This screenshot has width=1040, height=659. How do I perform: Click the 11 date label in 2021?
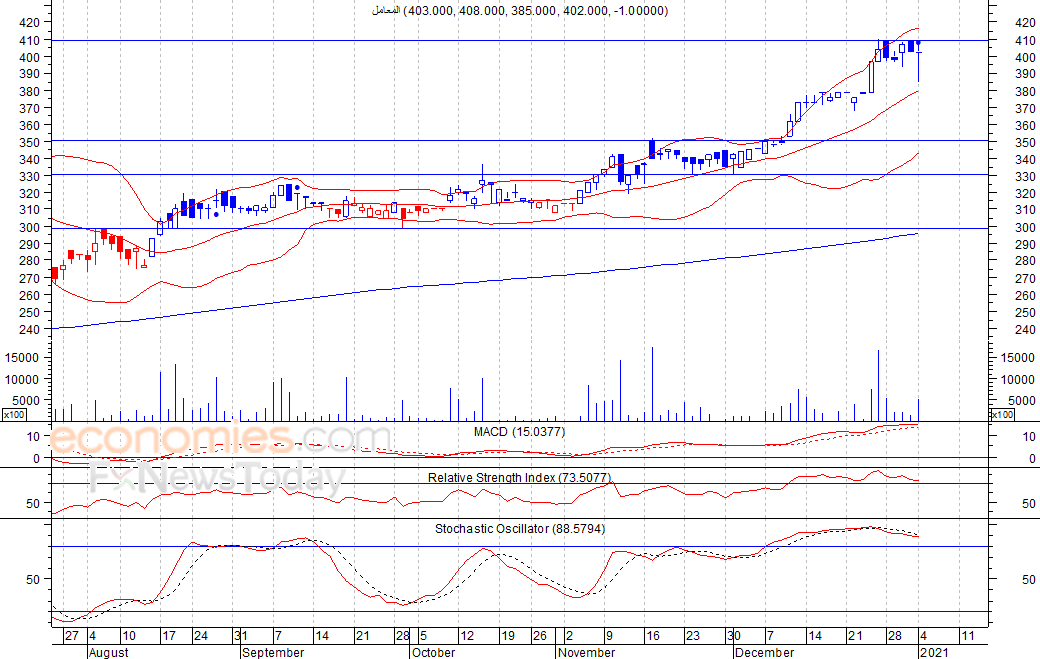968,636
